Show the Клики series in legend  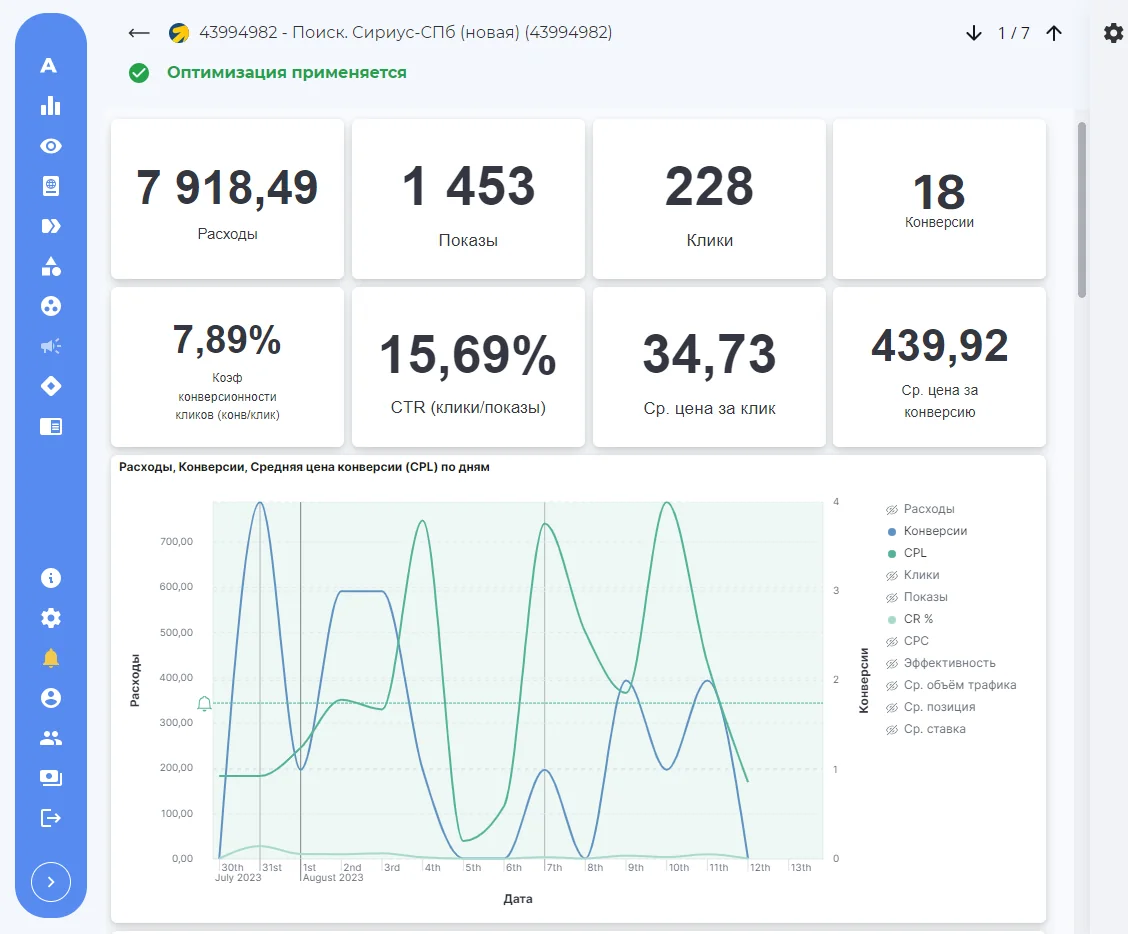[x=912, y=575]
